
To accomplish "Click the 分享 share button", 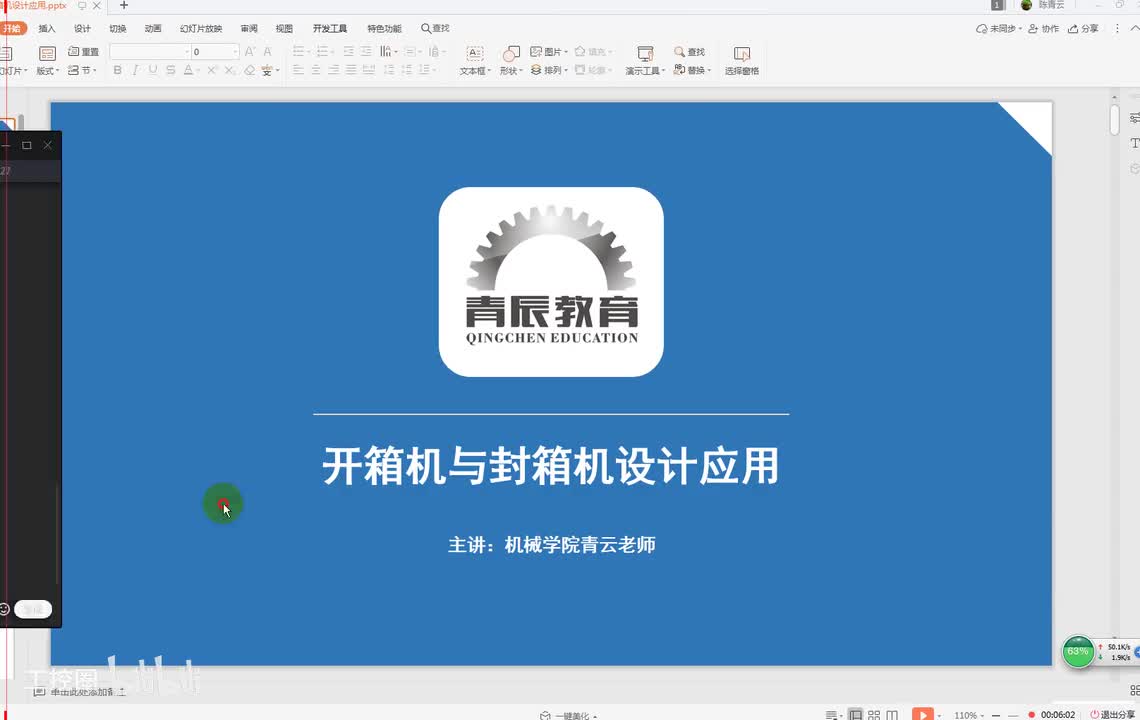I will pos(1083,28).
